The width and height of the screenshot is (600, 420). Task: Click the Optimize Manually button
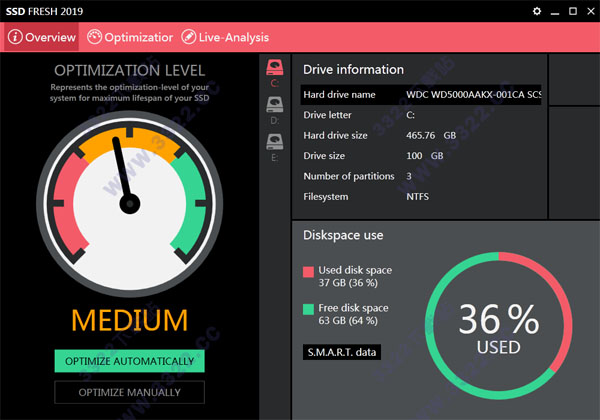pyautogui.click(x=129, y=392)
